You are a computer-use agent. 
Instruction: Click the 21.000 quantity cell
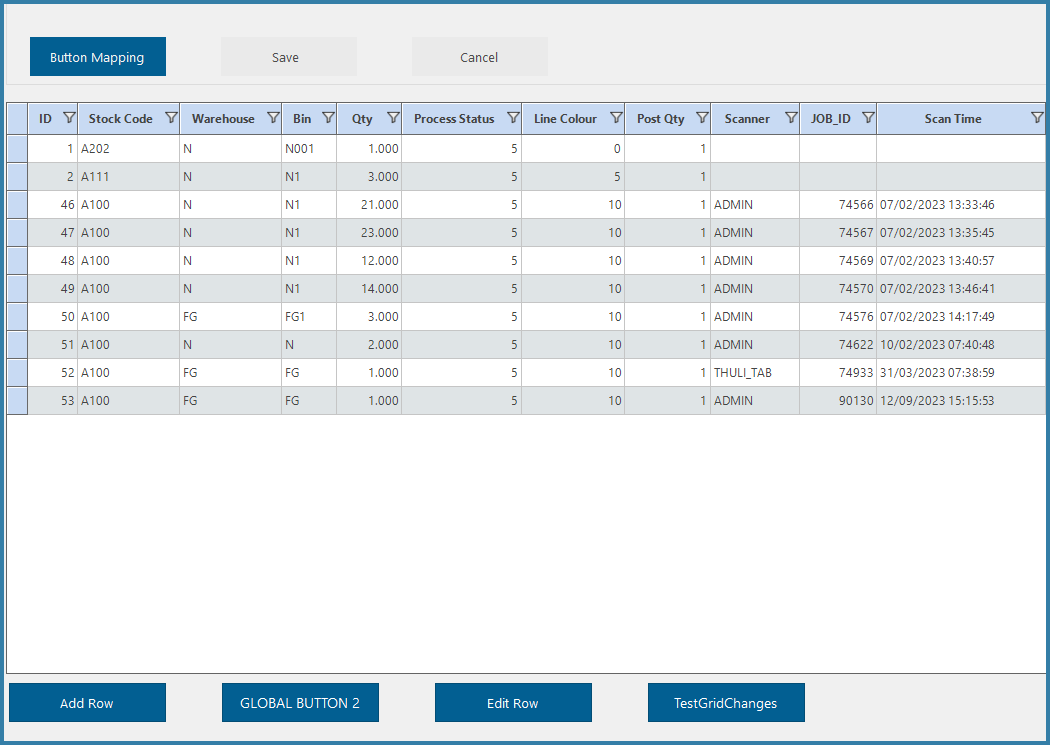click(369, 205)
